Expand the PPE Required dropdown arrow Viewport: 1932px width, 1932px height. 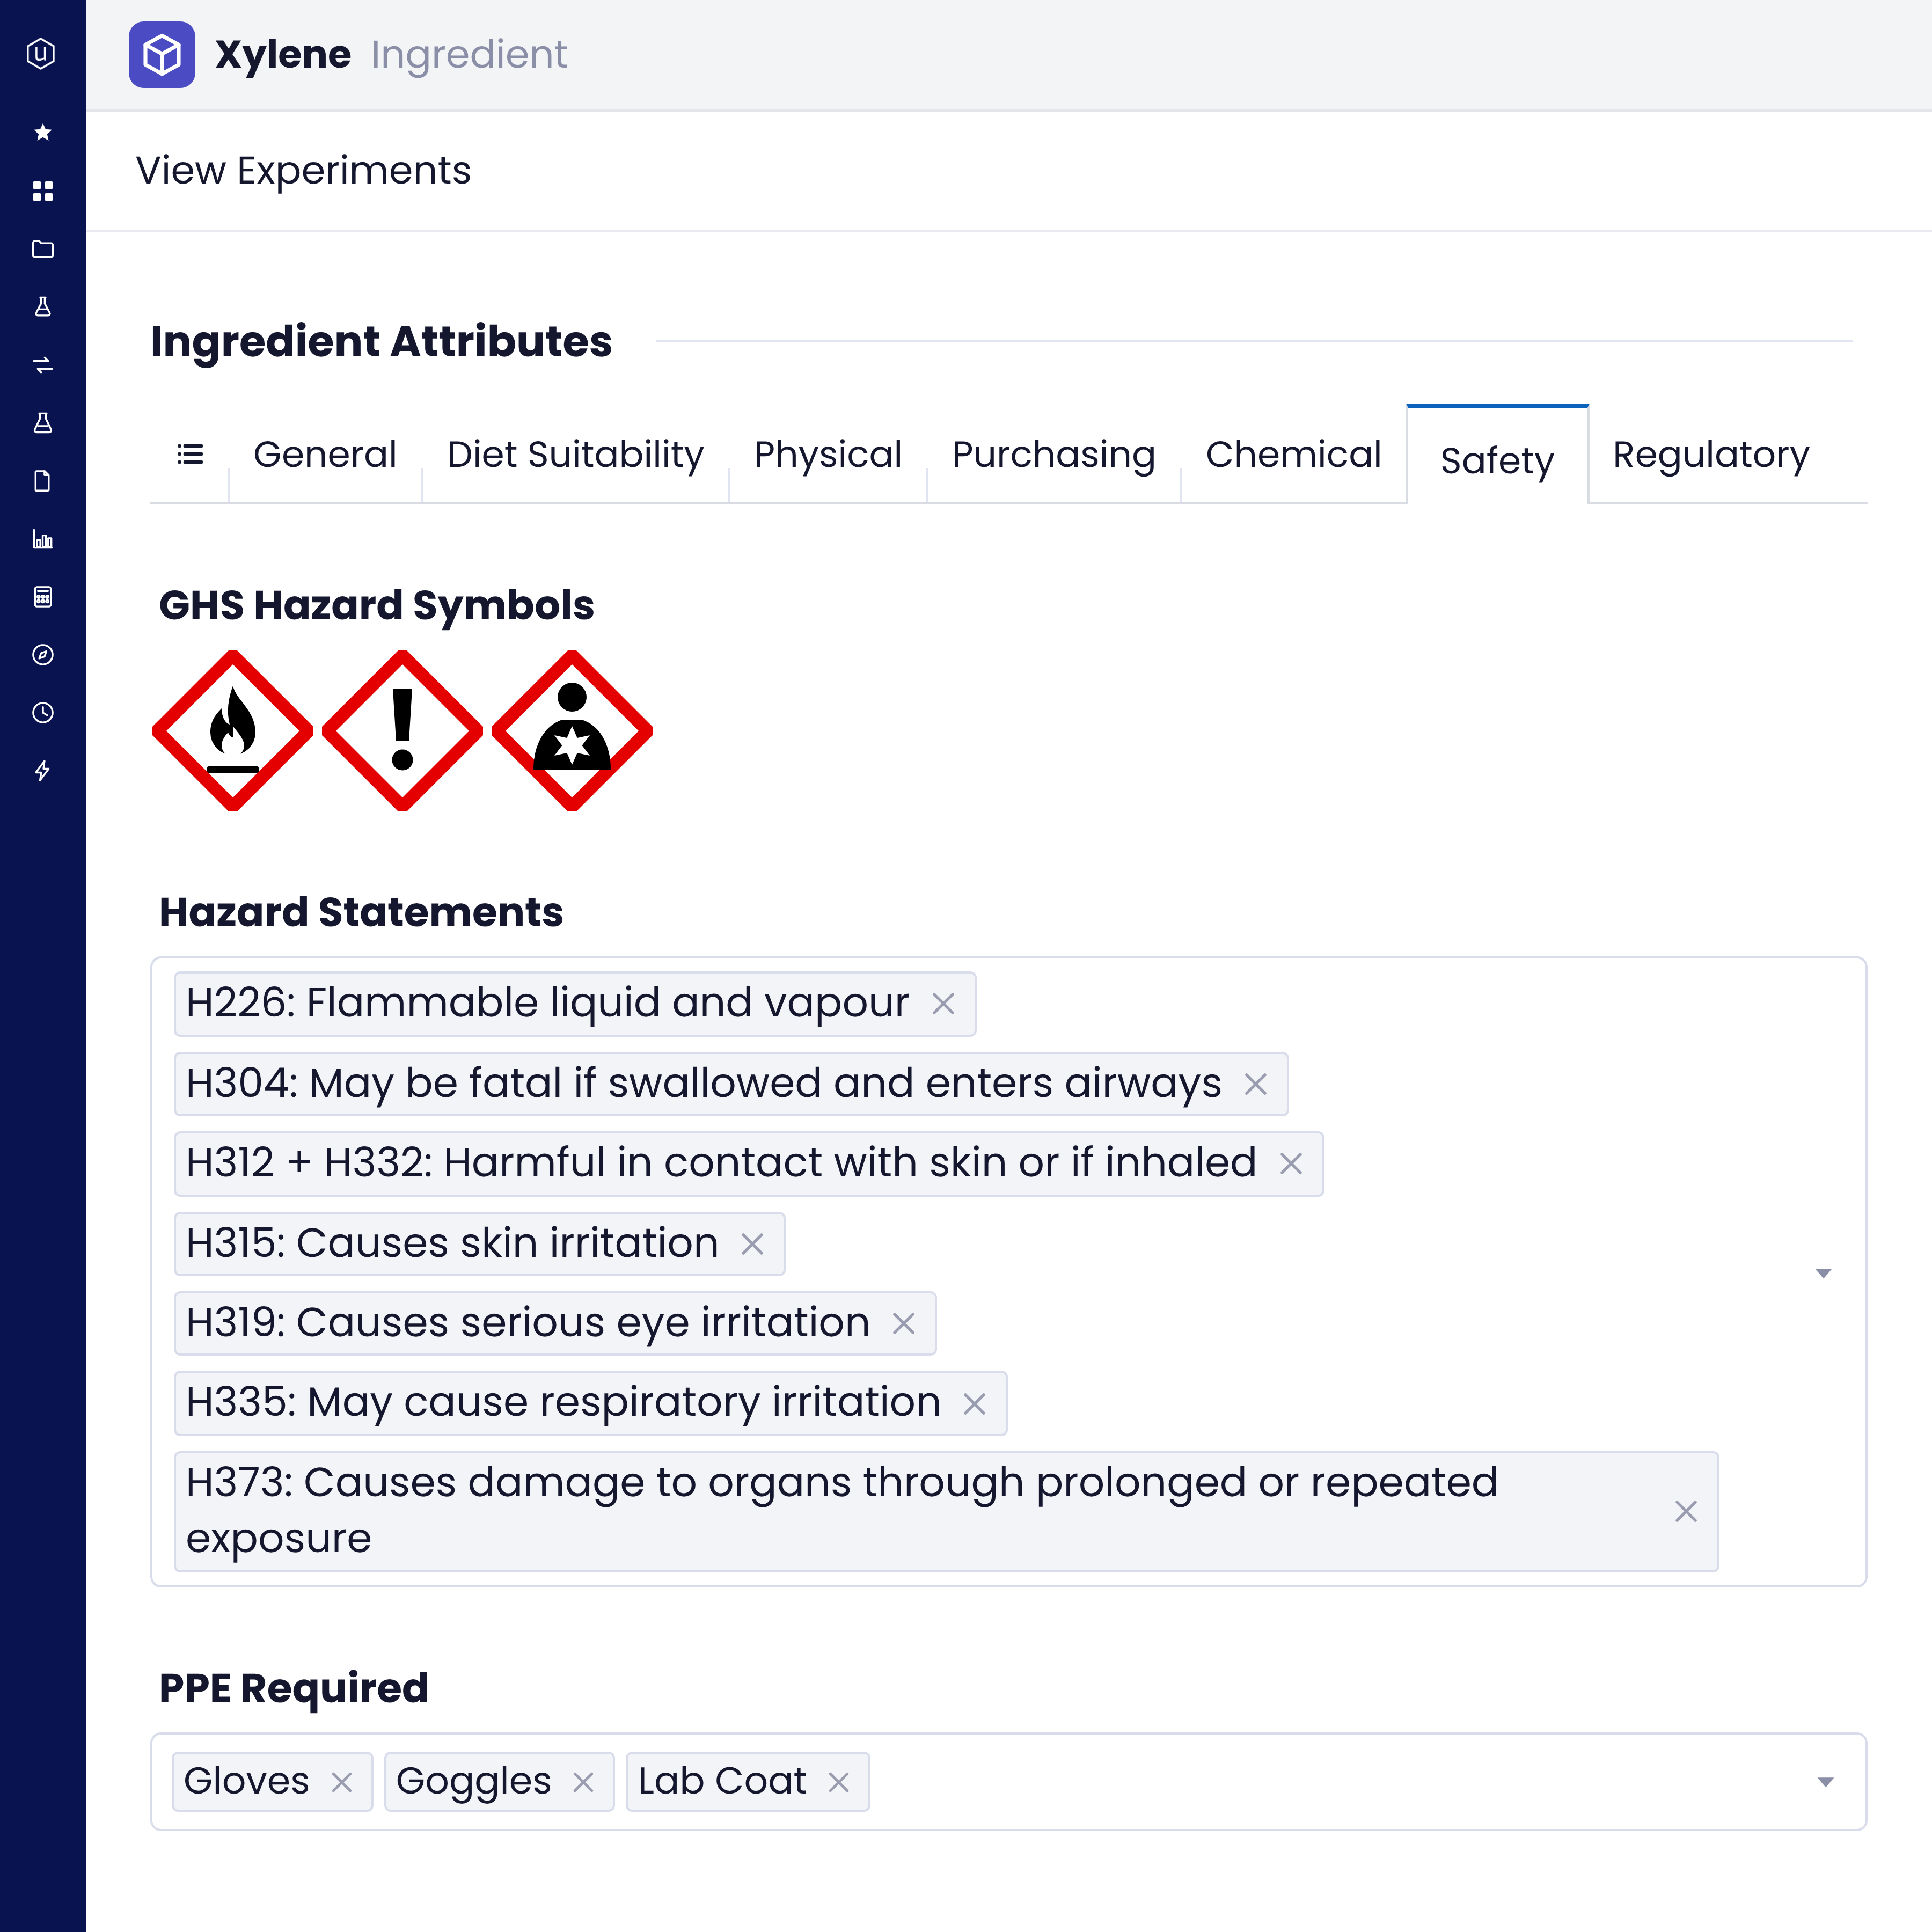(x=1825, y=1782)
